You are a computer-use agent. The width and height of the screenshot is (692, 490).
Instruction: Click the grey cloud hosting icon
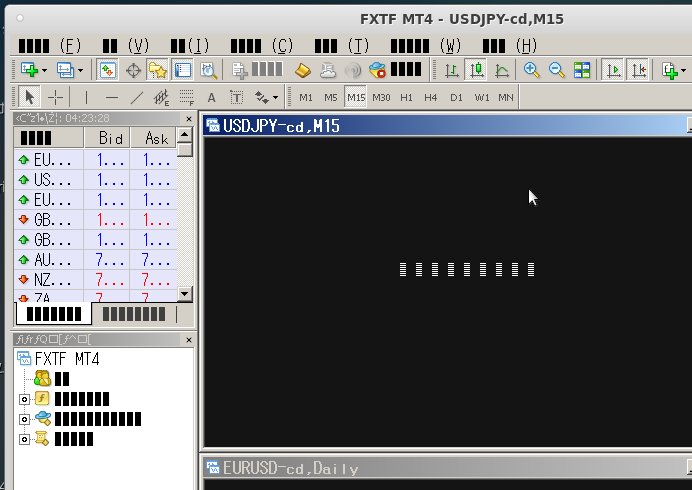point(327,71)
